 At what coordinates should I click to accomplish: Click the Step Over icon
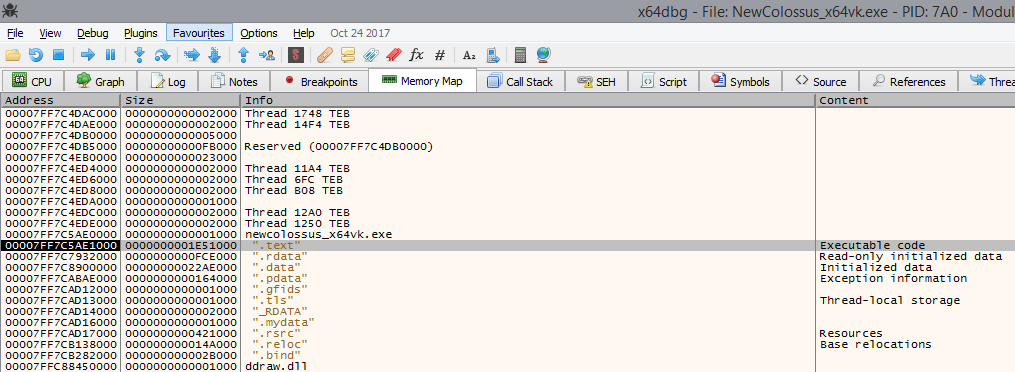click(x=162, y=55)
